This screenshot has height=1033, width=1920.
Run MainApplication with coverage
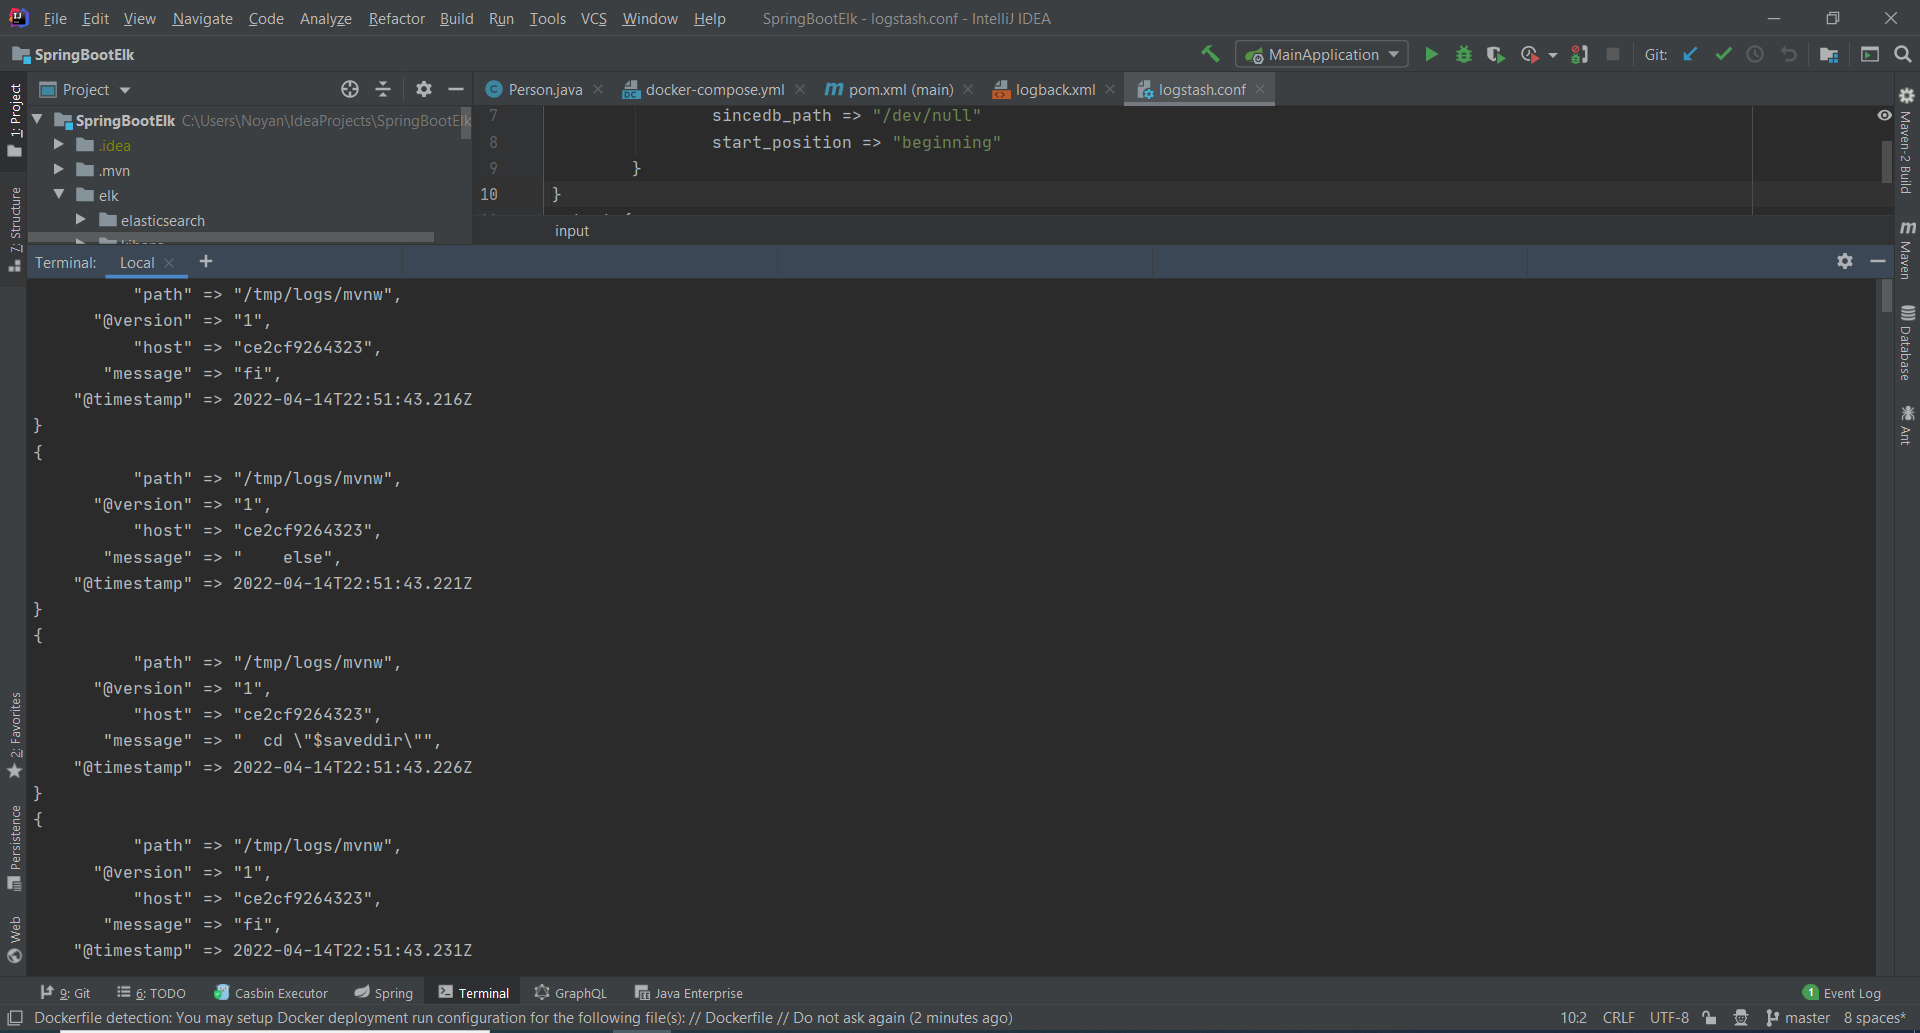(1495, 54)
